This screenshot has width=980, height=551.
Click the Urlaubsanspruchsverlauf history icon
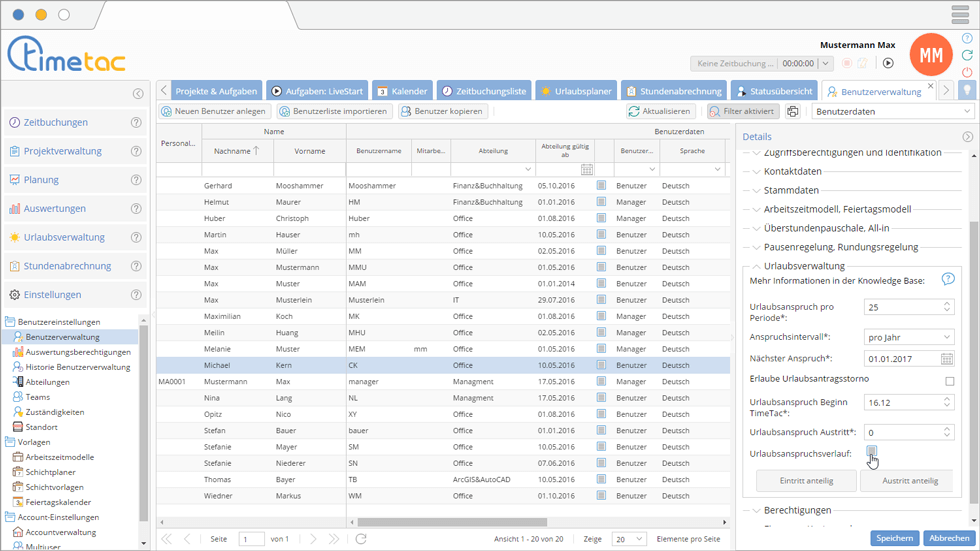[871, 452]
